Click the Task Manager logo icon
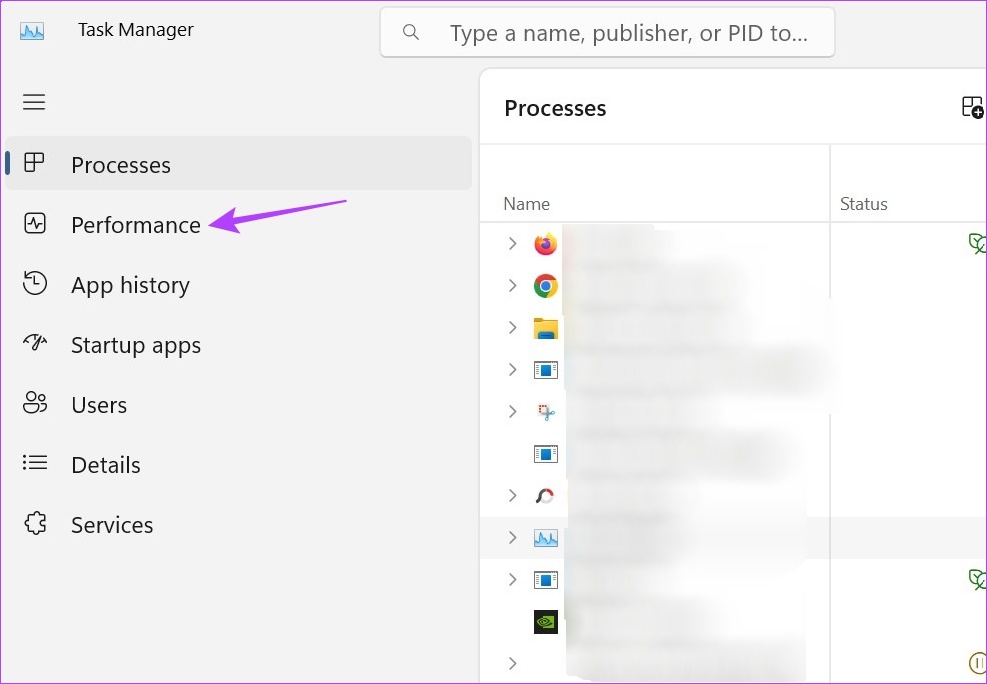 pos(32,31)
